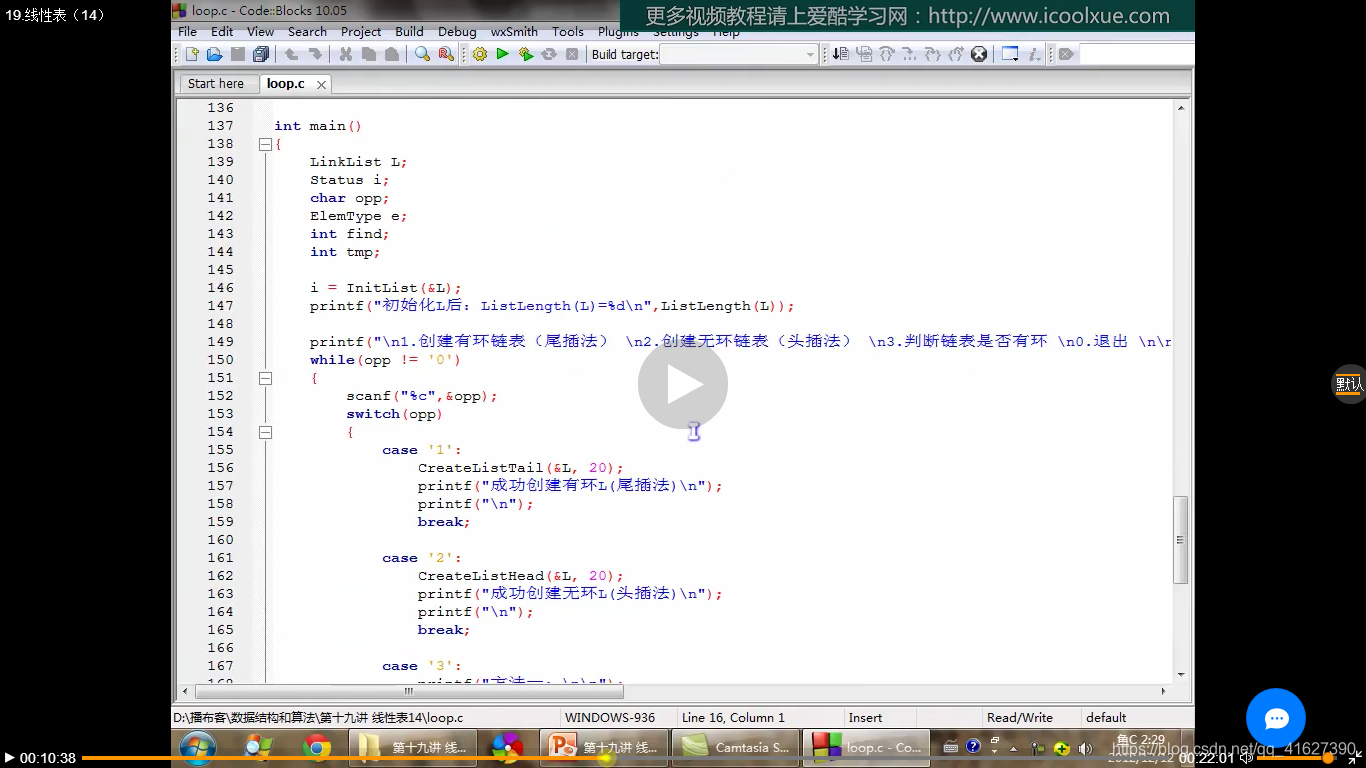The width and height of the screenshot is (1366, 768).
Task: Click the Copy toolbar icon
Action: (368, 54)
